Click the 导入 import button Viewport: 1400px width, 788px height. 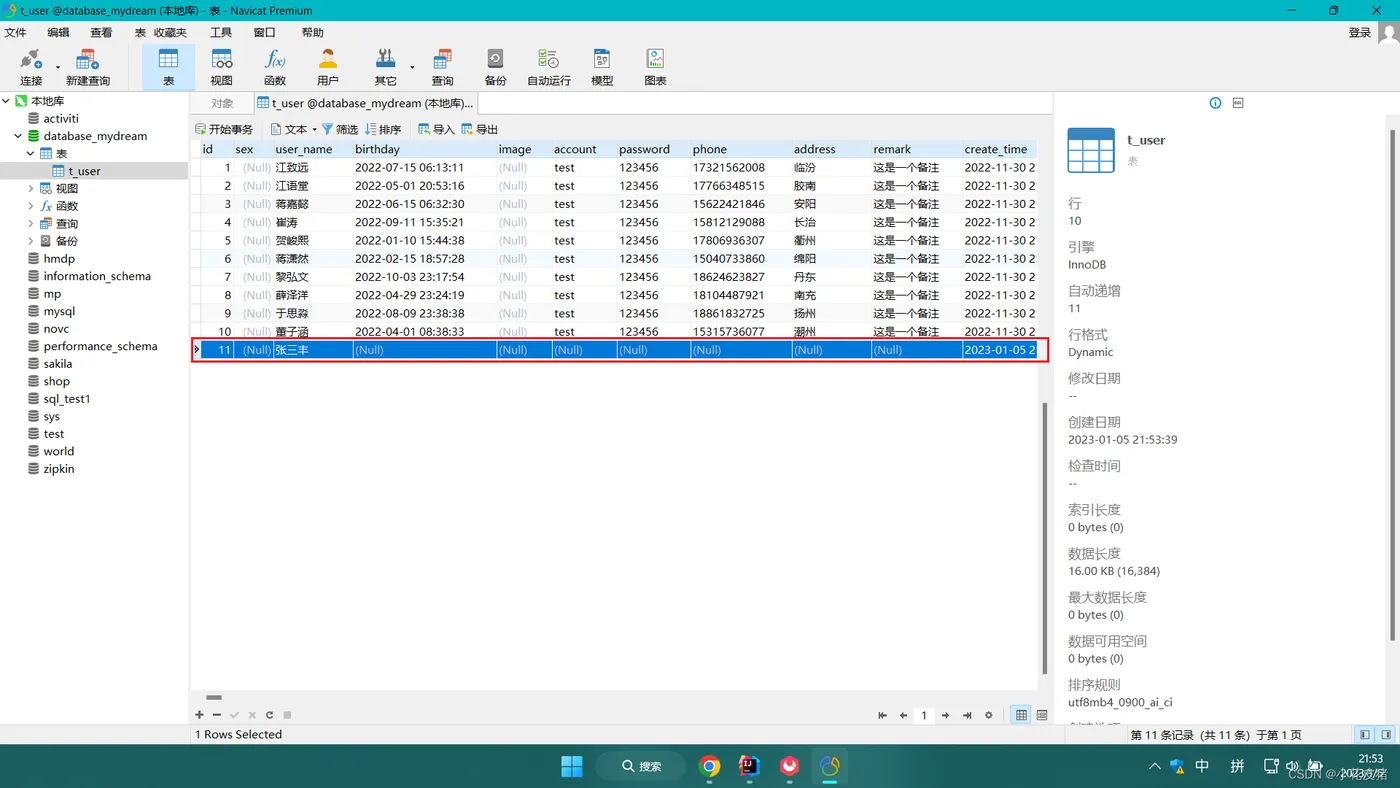(x=436, y=129)
